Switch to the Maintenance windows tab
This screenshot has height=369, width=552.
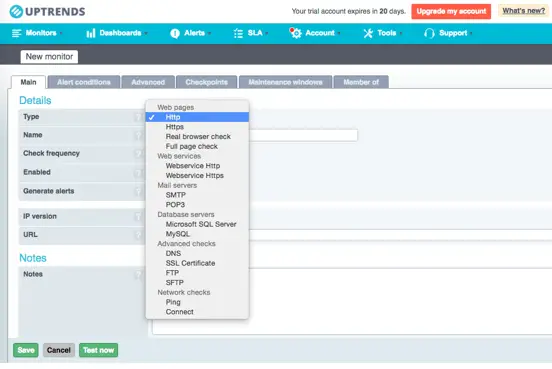pyautogui.click(x=285, y=82)
